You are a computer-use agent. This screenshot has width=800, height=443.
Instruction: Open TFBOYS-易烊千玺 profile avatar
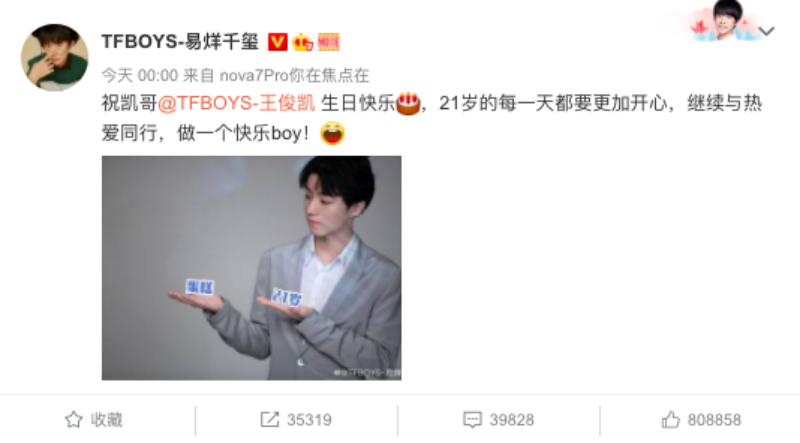55,58
